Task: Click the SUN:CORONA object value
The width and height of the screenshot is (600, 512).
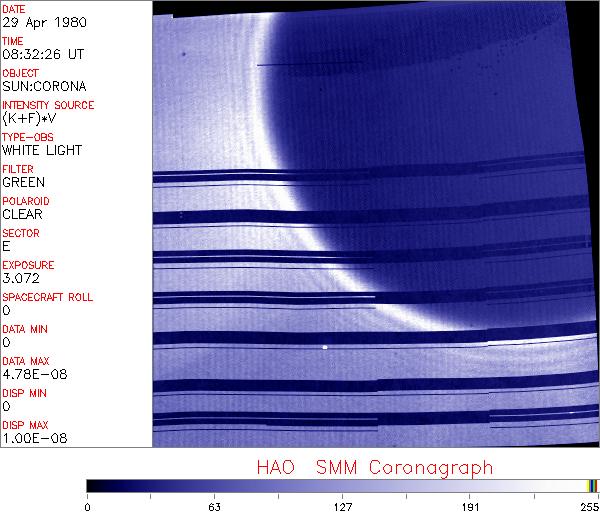Action: coord(39,86)
